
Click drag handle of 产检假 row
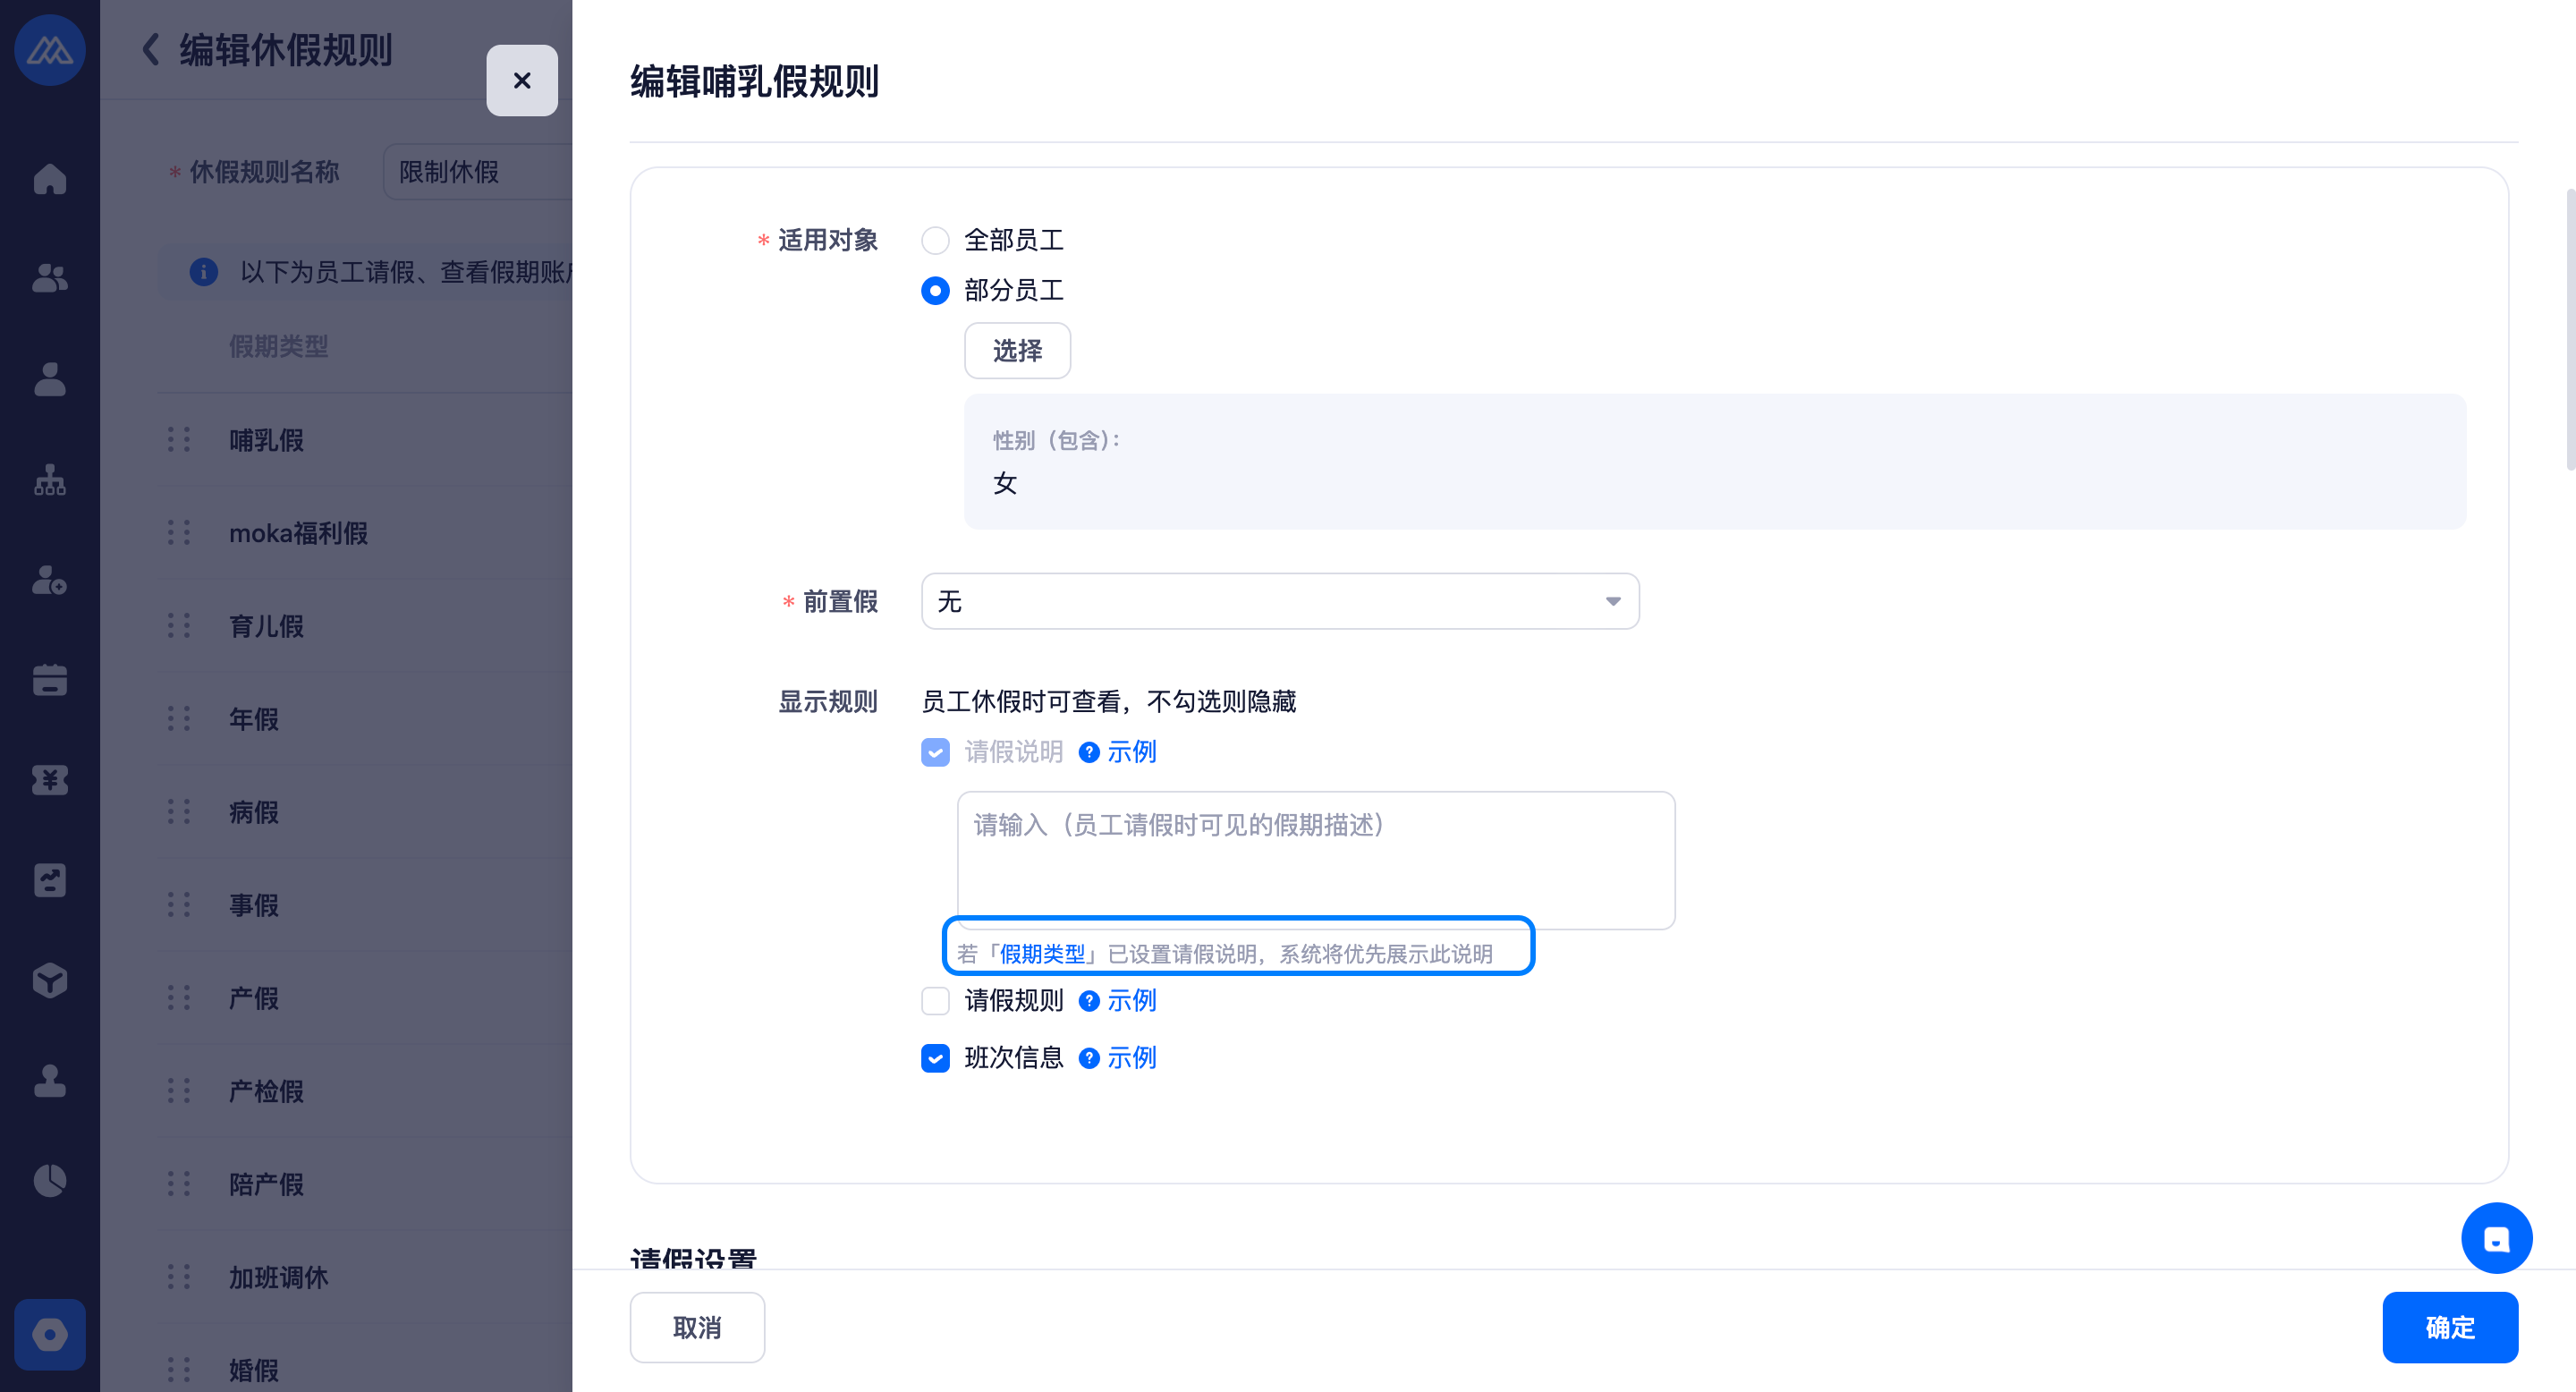179,1091
